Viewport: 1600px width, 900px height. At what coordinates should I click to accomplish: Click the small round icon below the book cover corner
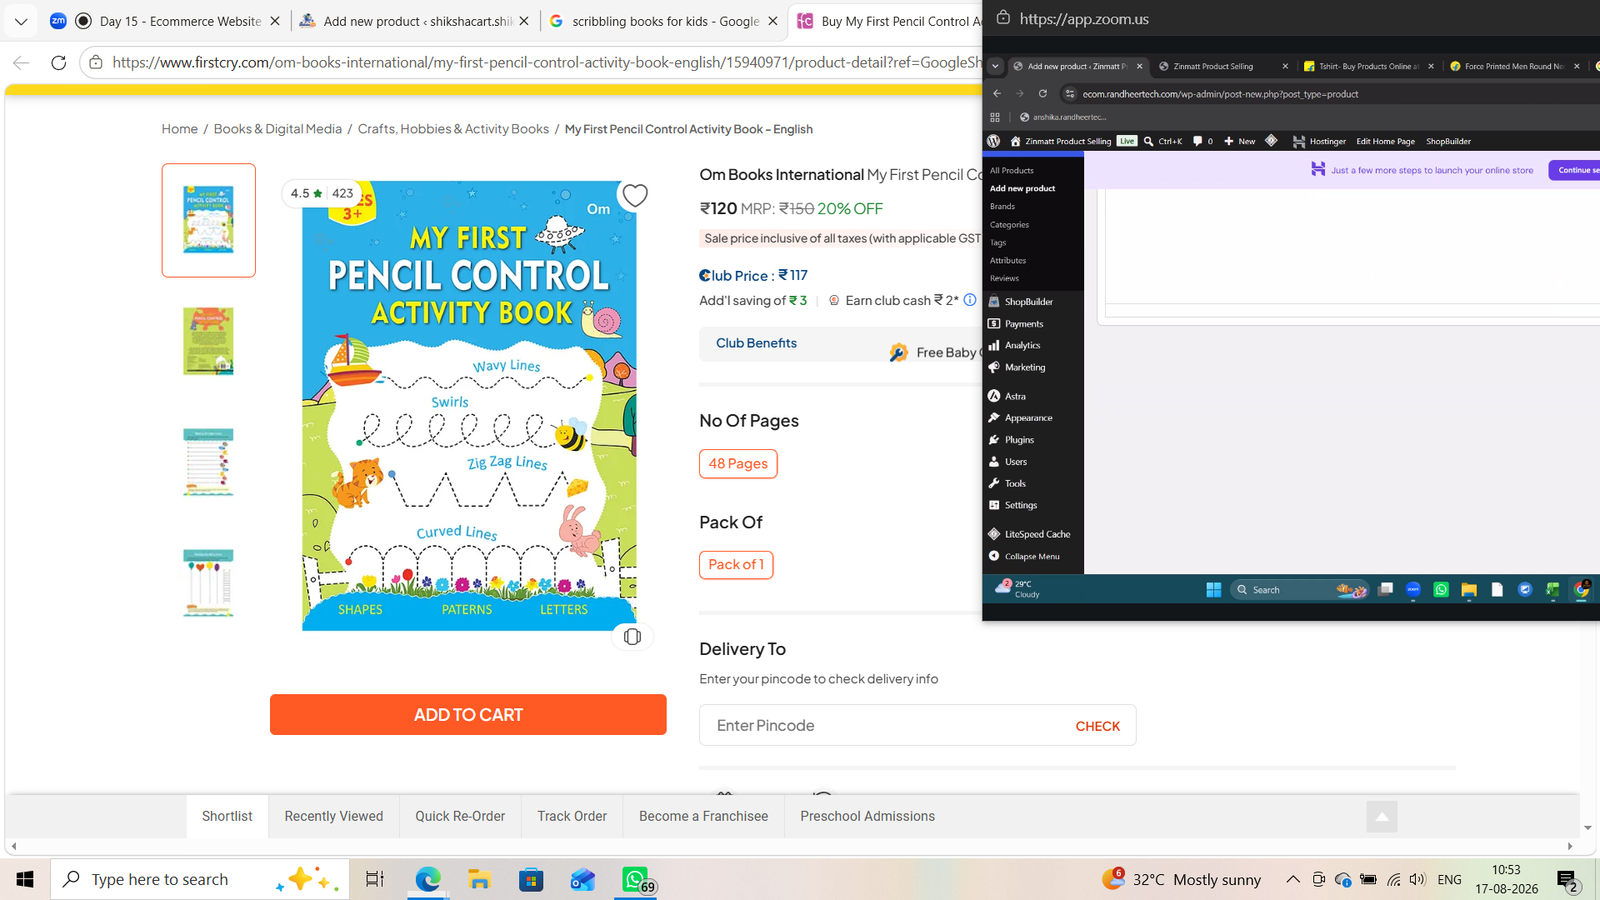632,637
